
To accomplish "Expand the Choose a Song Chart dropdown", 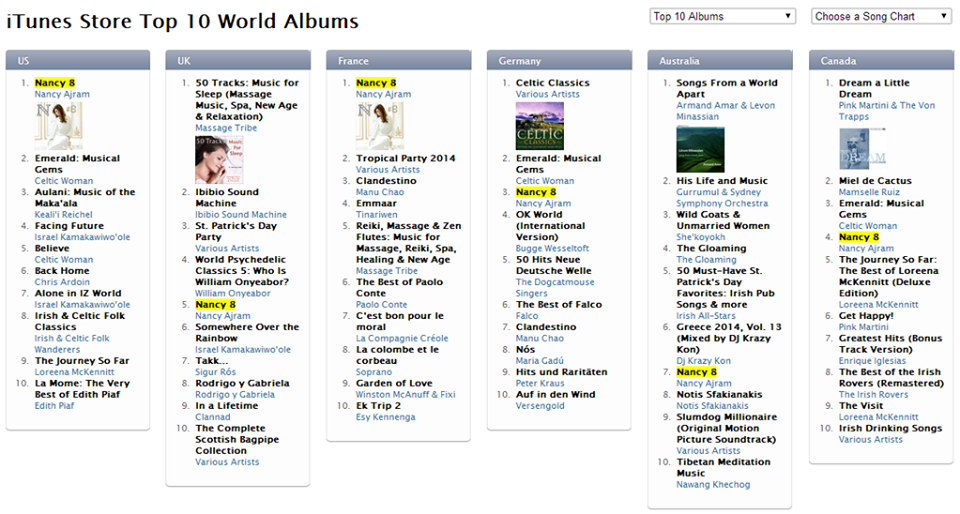I will (881, 17).
